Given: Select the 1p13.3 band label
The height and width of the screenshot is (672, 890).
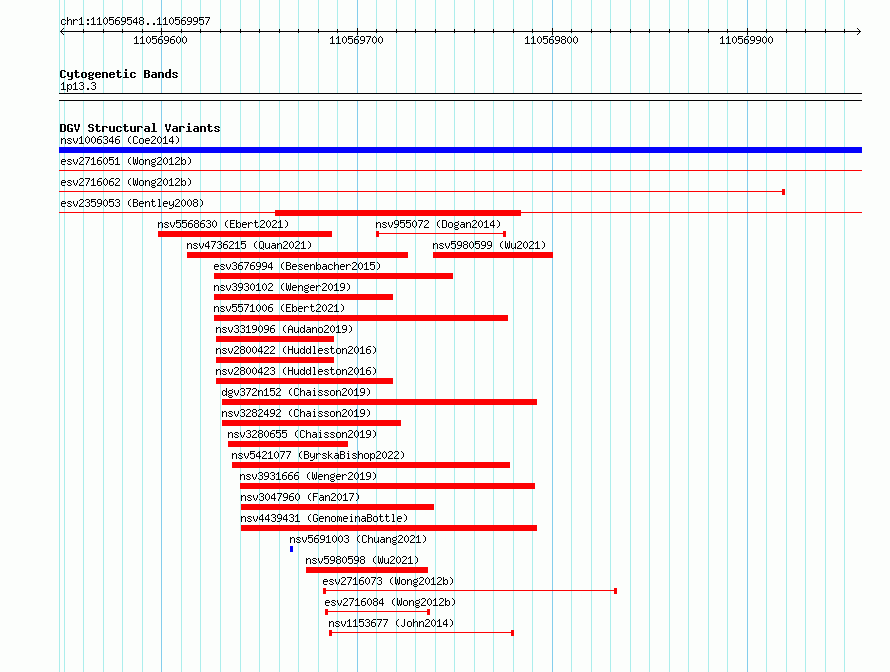Looking at the screenshot, I should click(x=78, y=86).
